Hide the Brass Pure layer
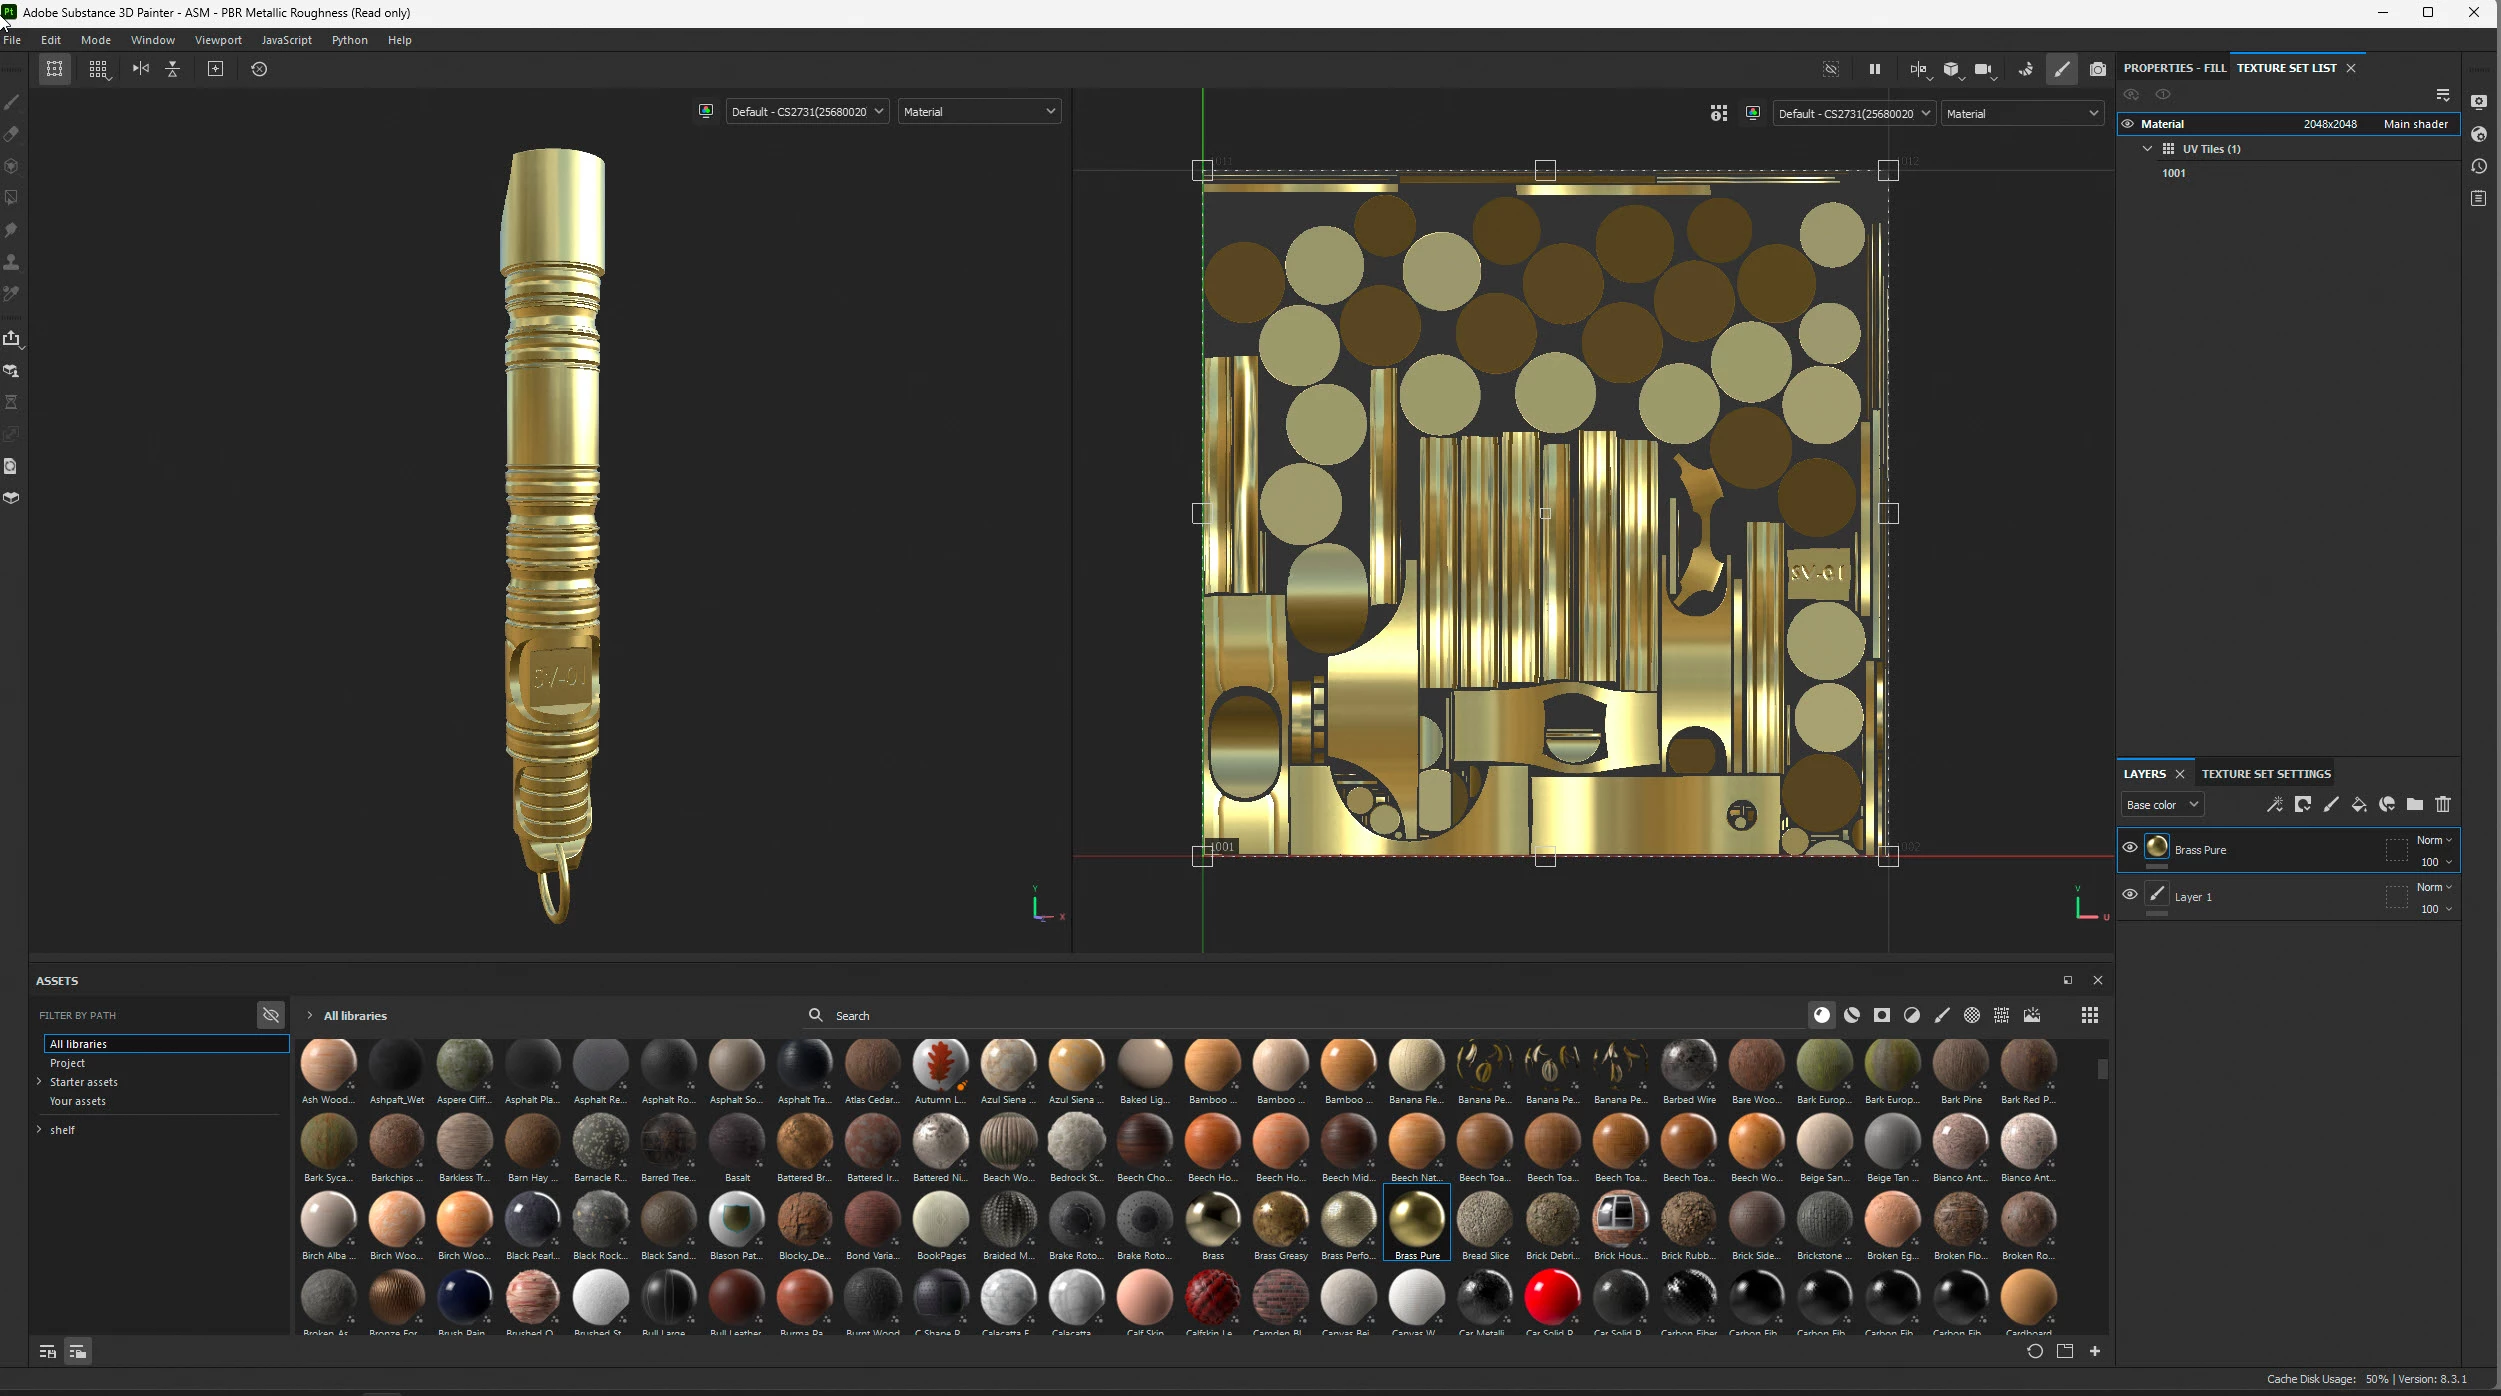 click(2129, 848)
